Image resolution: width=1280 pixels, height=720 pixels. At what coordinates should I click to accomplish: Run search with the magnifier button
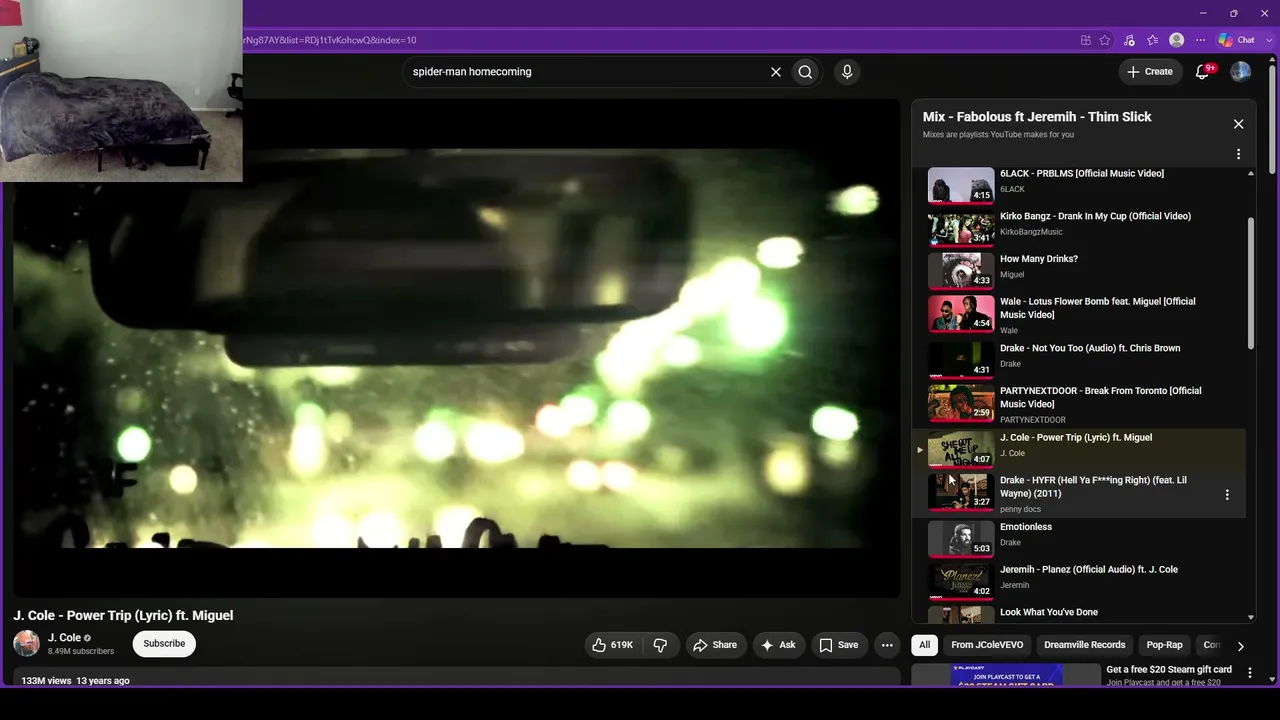pyautogui.click(x=805, y=72)
